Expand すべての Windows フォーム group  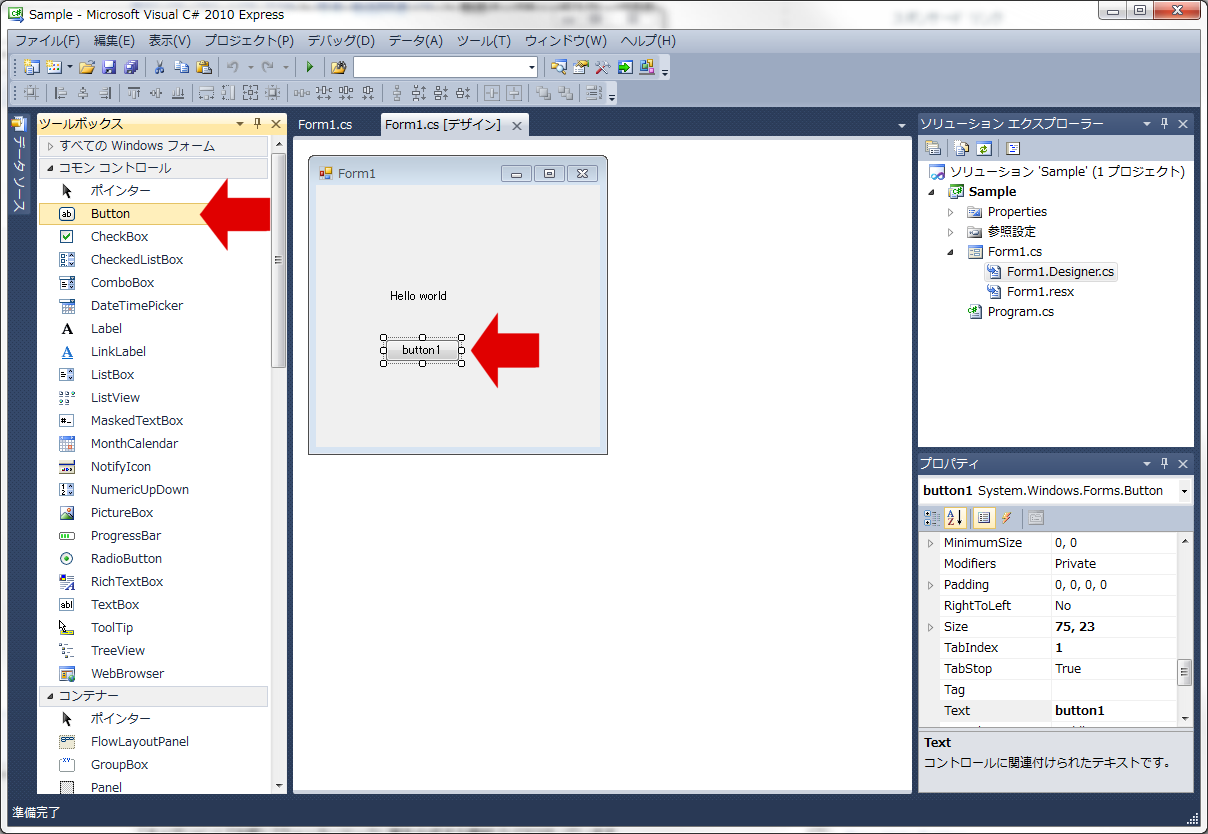click(49, 146)
